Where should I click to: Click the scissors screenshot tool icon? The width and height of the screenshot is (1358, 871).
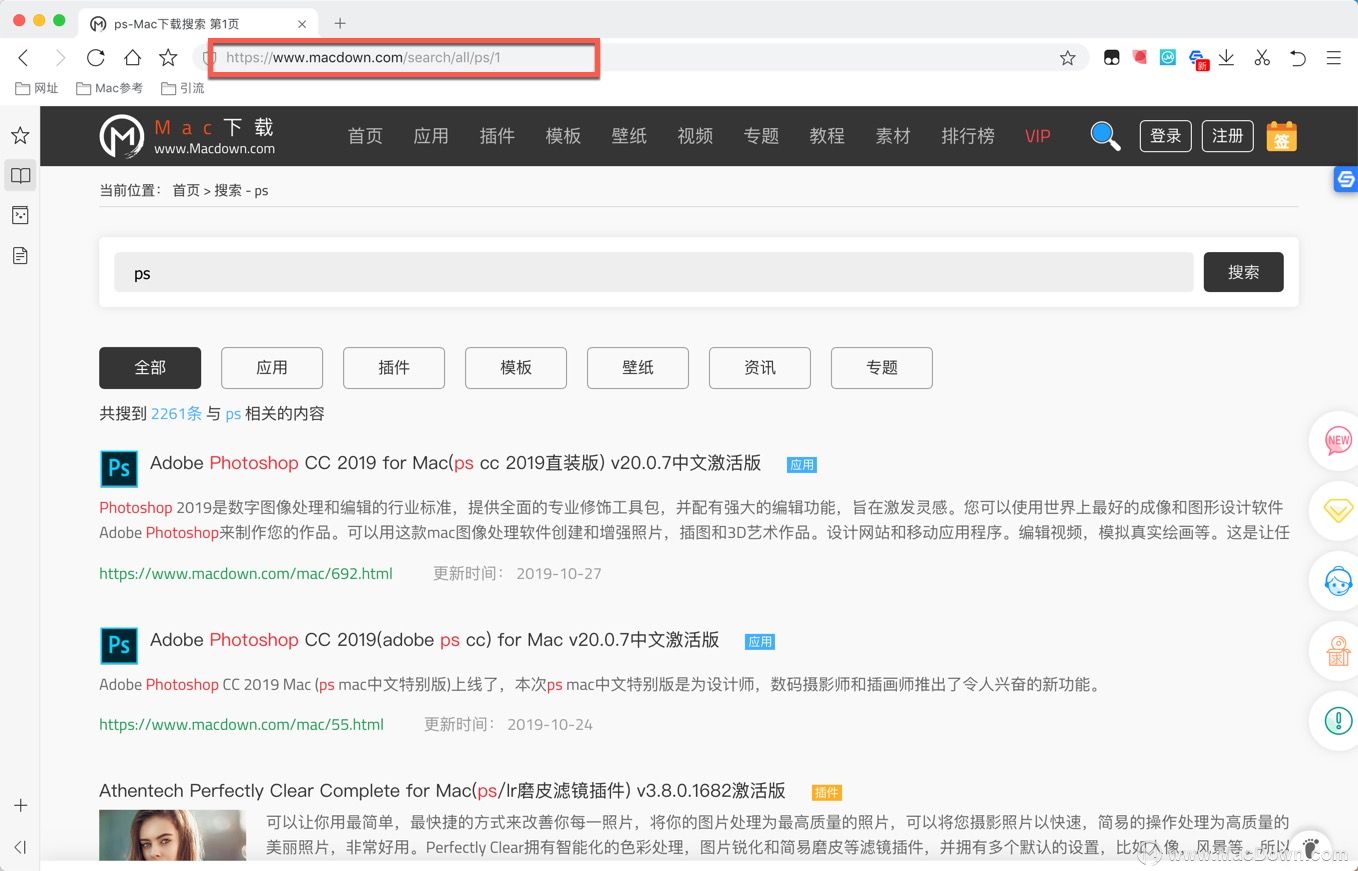click(1262, 58)
